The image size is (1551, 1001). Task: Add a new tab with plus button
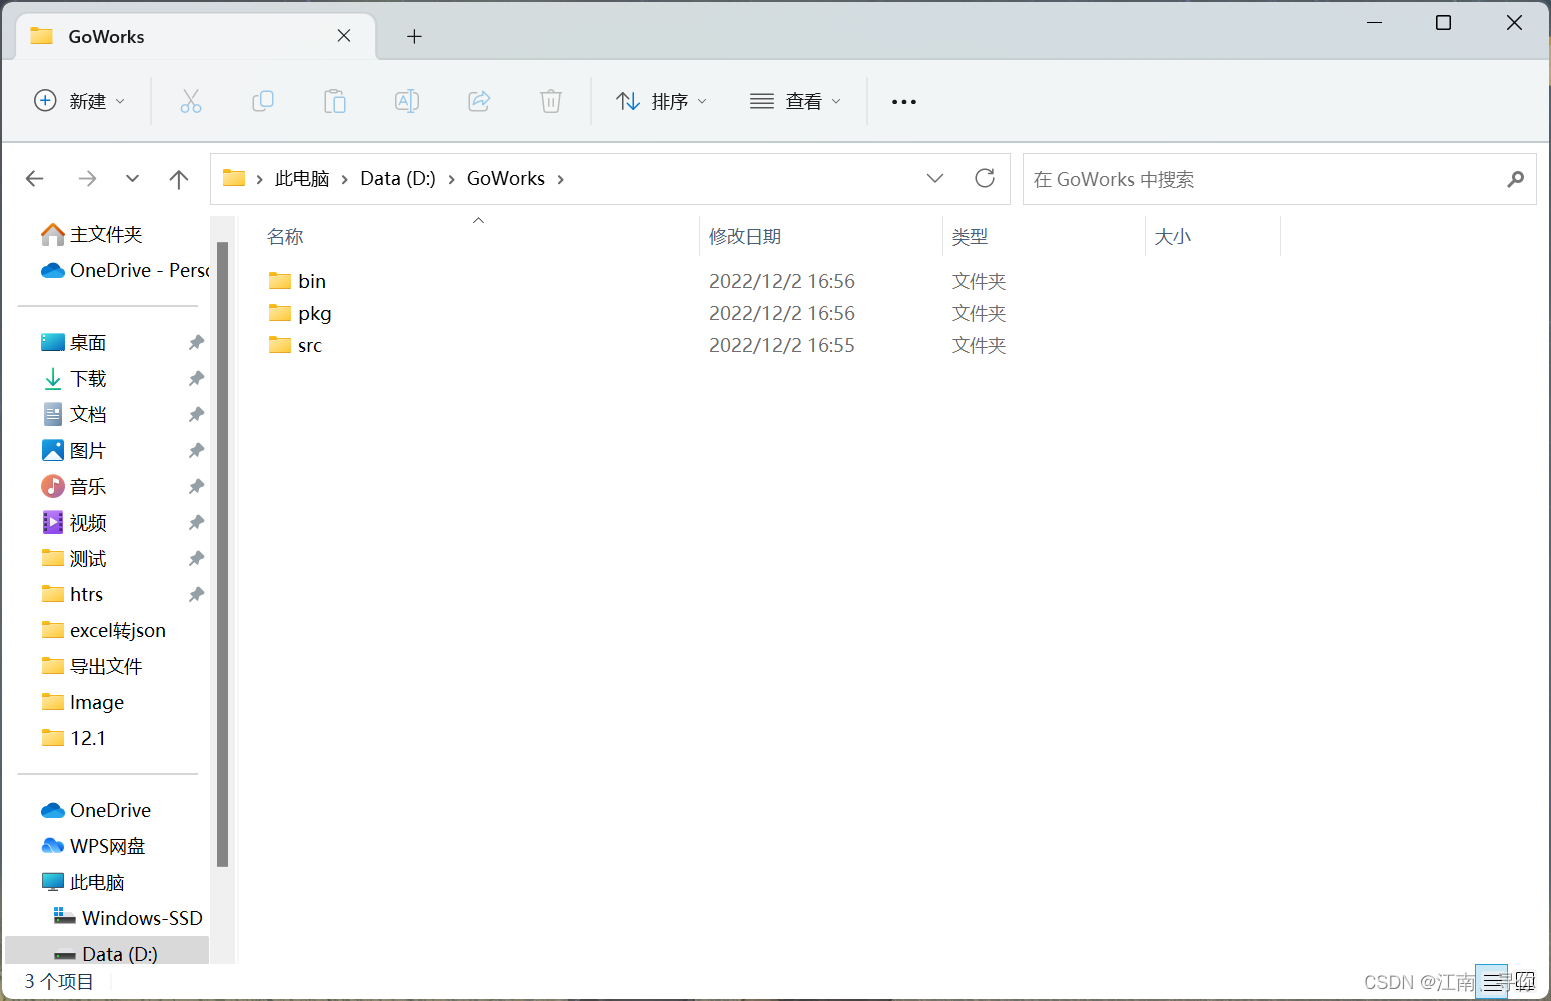(414, 37)
